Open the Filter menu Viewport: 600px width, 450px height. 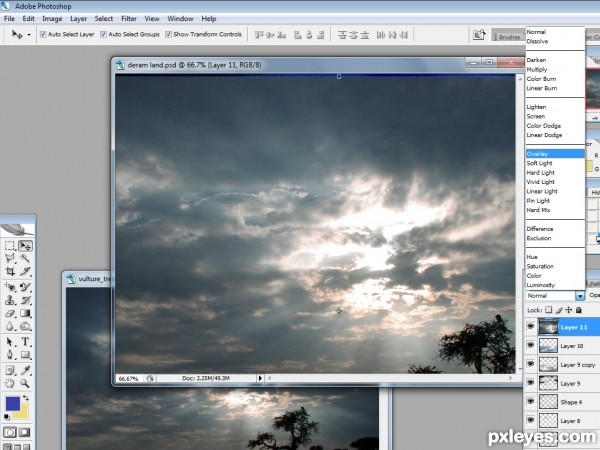[129, 18]
